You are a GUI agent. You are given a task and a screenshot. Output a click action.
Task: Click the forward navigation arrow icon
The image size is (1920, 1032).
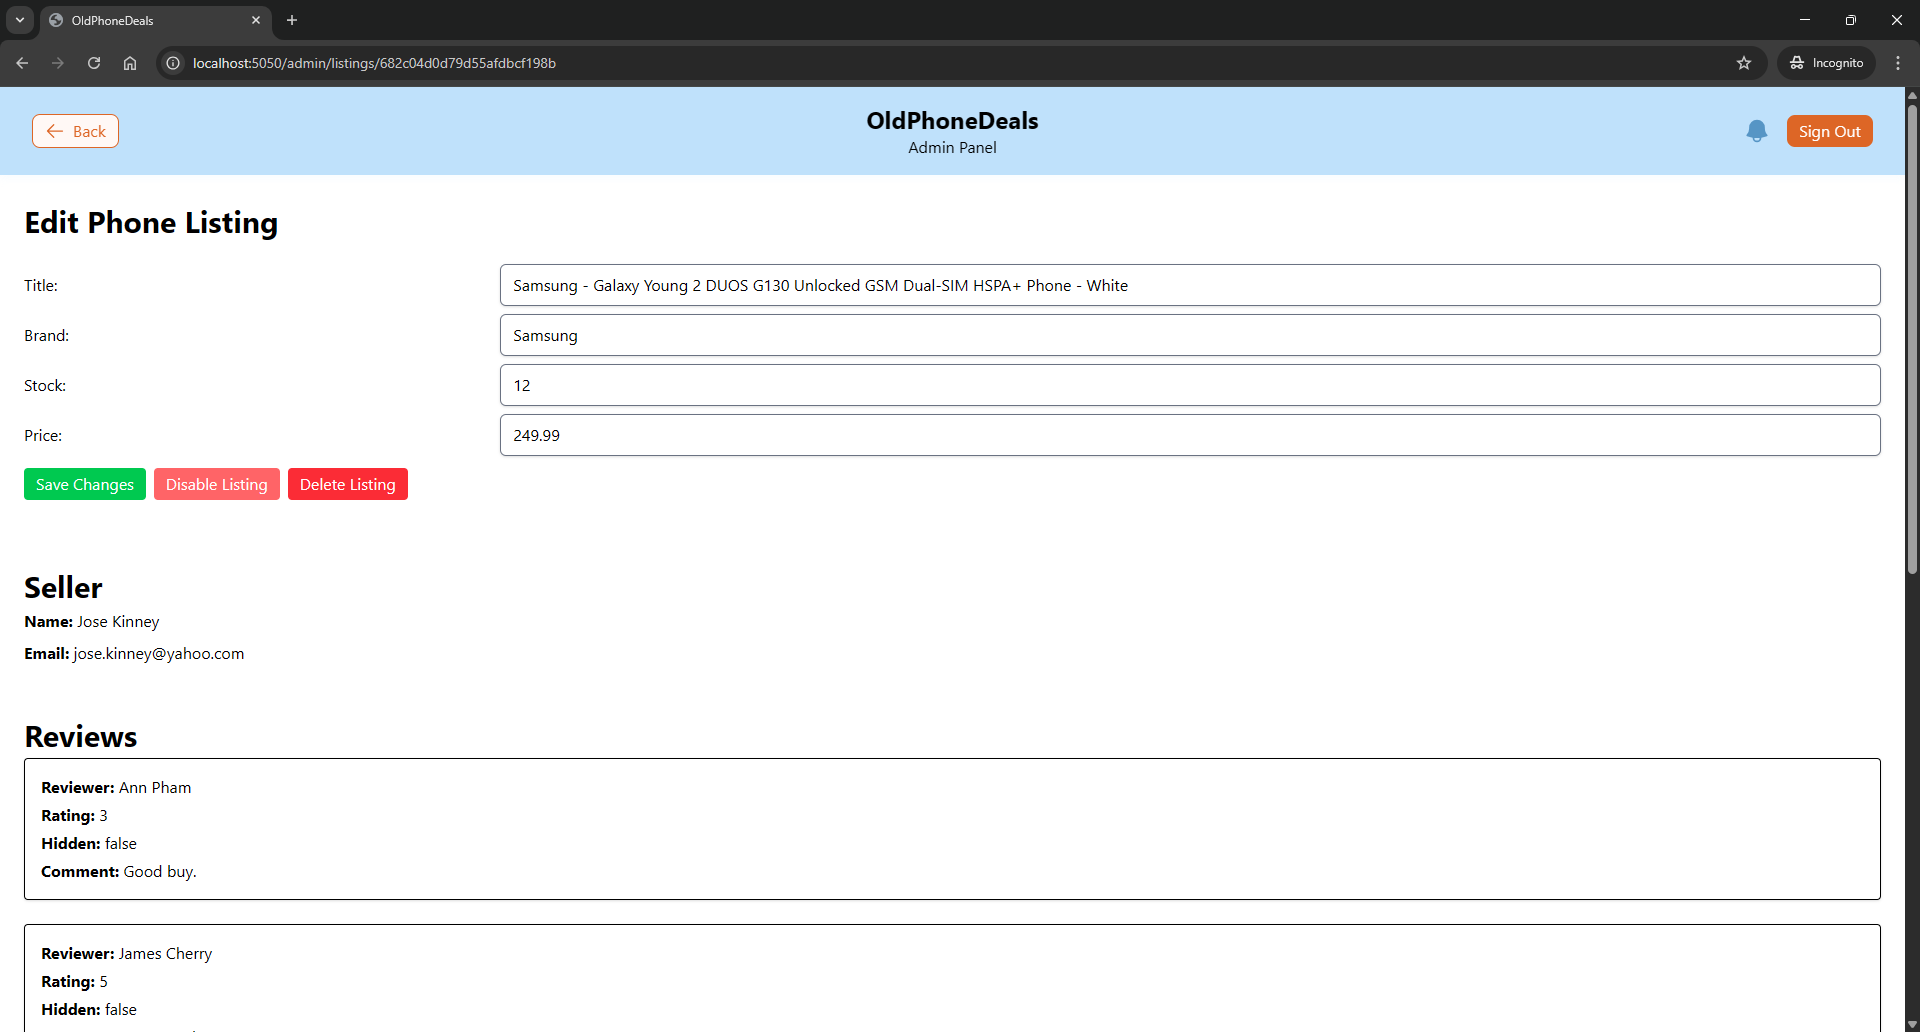[57, 63]
